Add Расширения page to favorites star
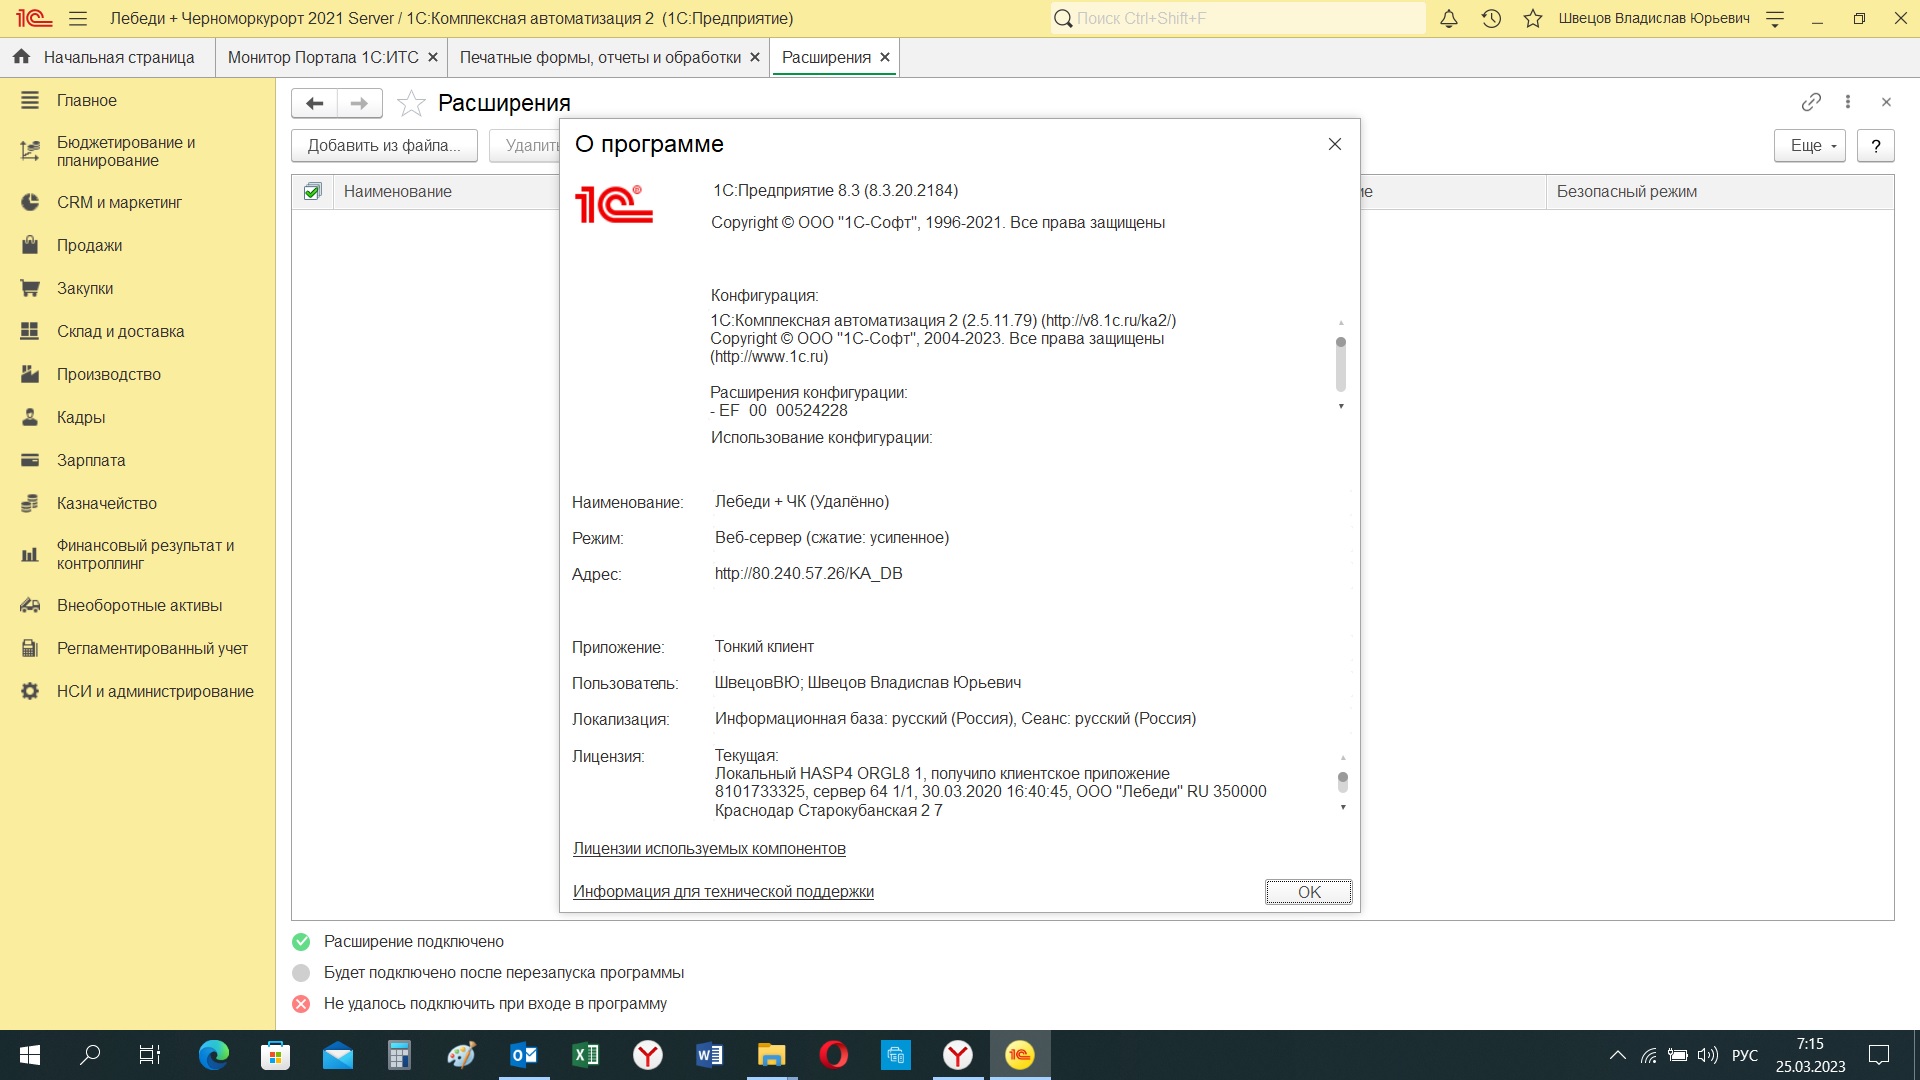Image resolution: width=1920 pixels, height=1080 pixels. [x=411, y=103]
